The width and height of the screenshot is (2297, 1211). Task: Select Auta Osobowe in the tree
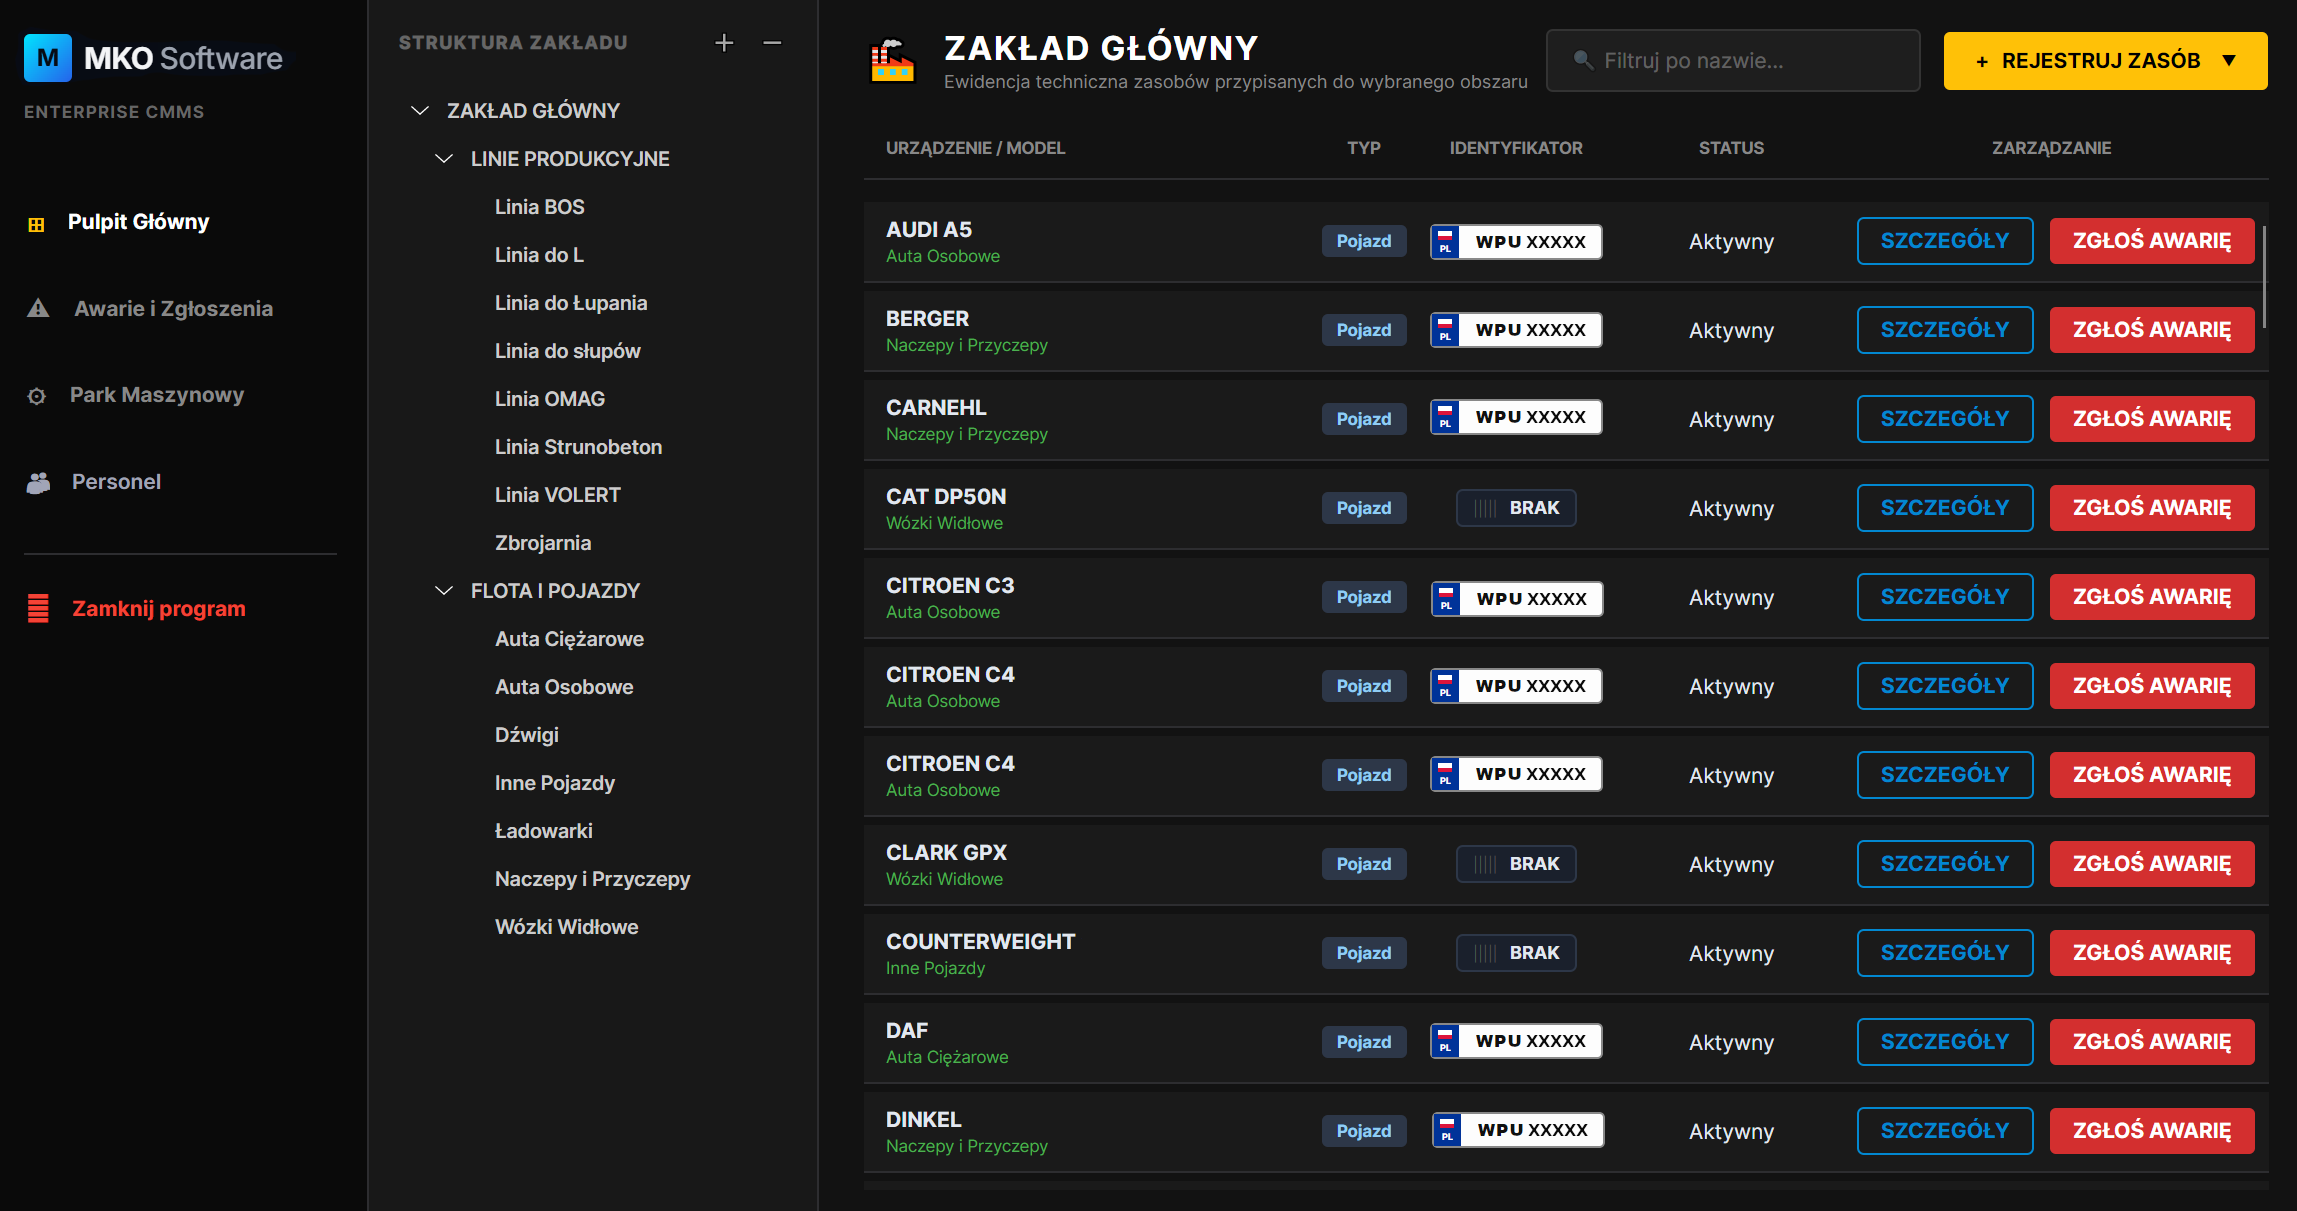(x=564, y=687)
